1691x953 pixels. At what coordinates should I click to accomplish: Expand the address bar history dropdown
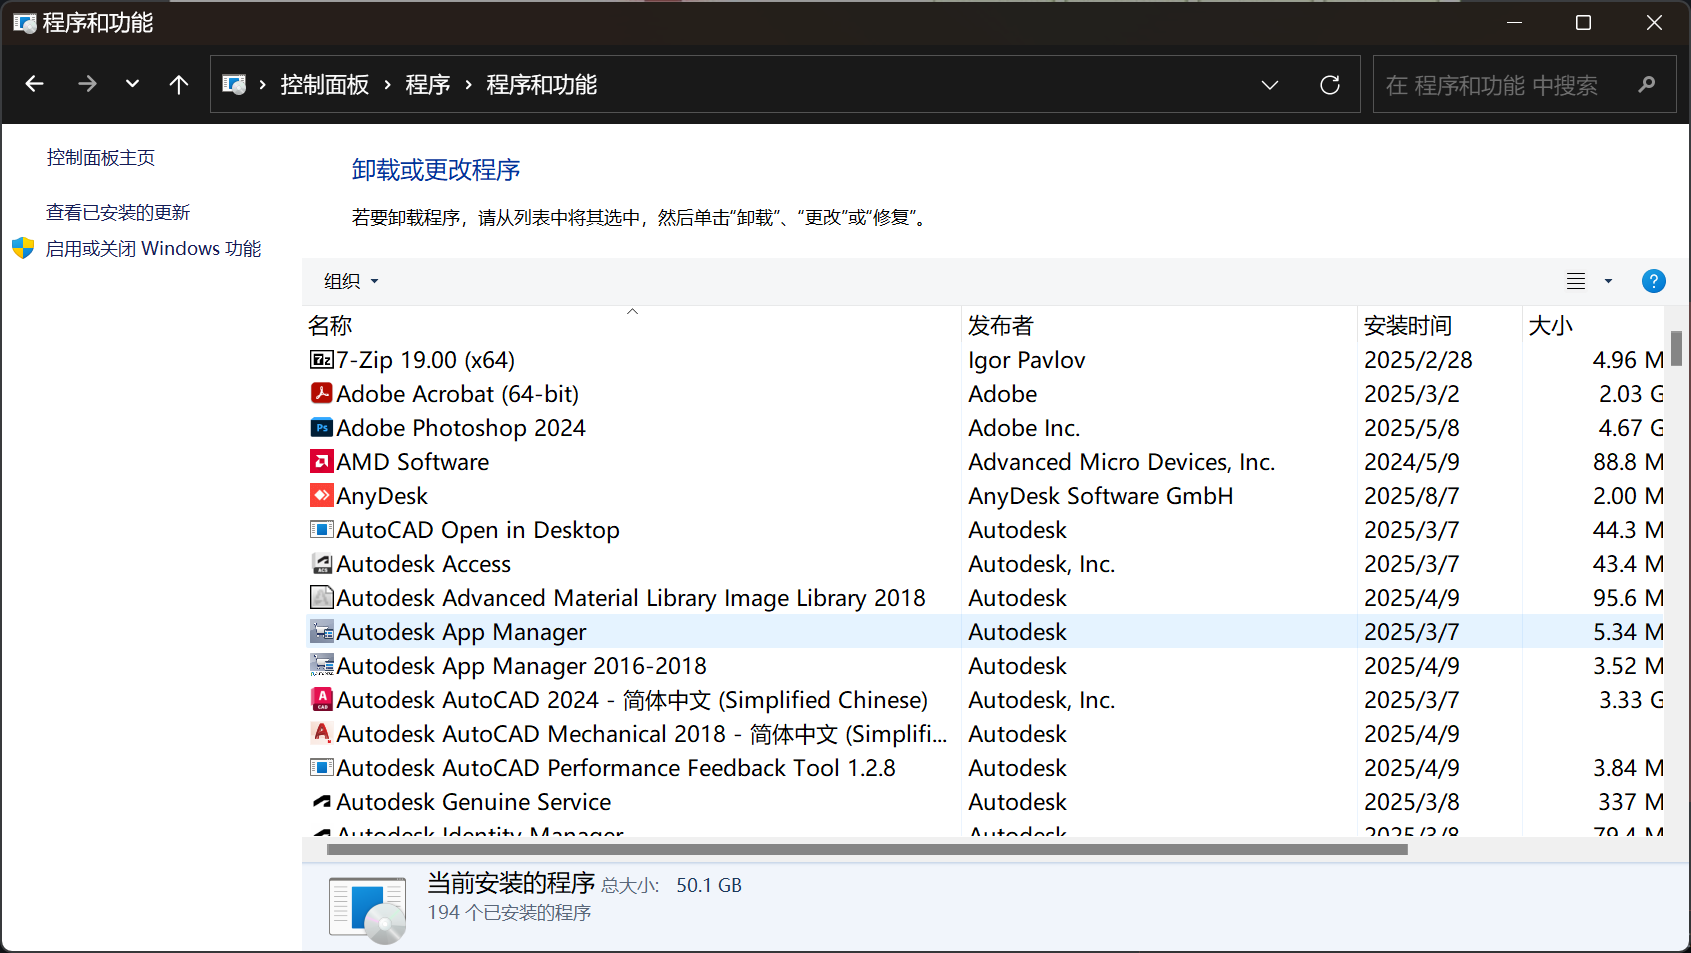click(x=1270, y=85)
